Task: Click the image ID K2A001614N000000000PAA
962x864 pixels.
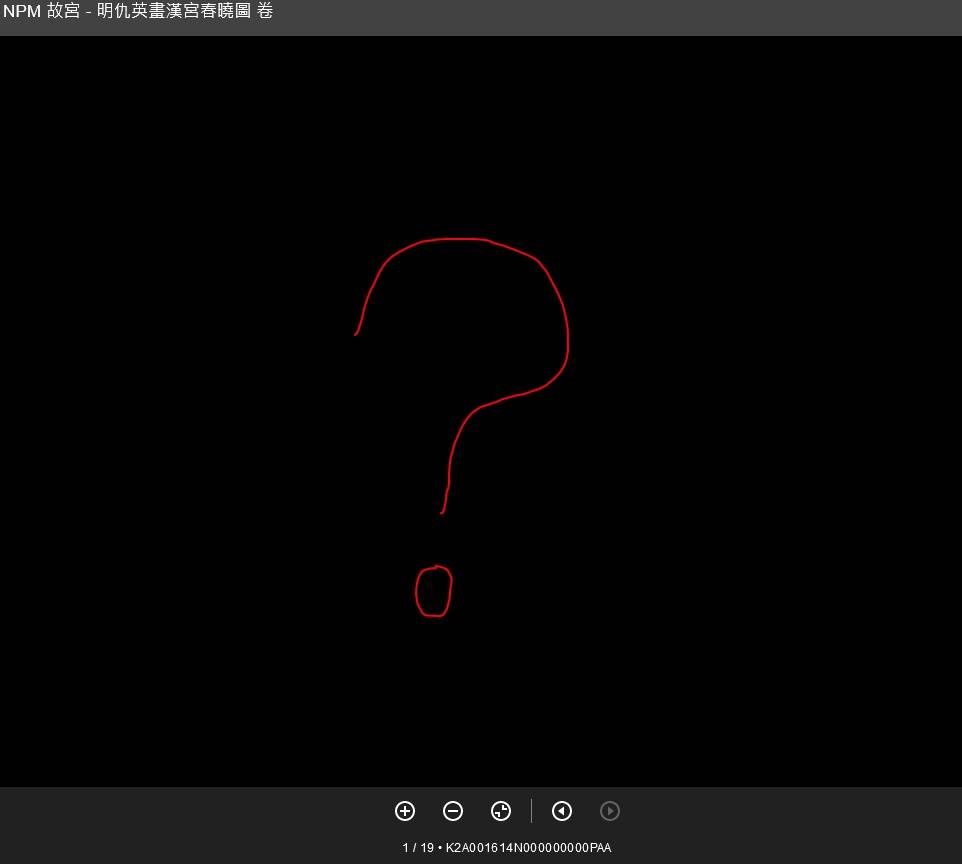Action: pyautogui.click(x=528, y=848)
